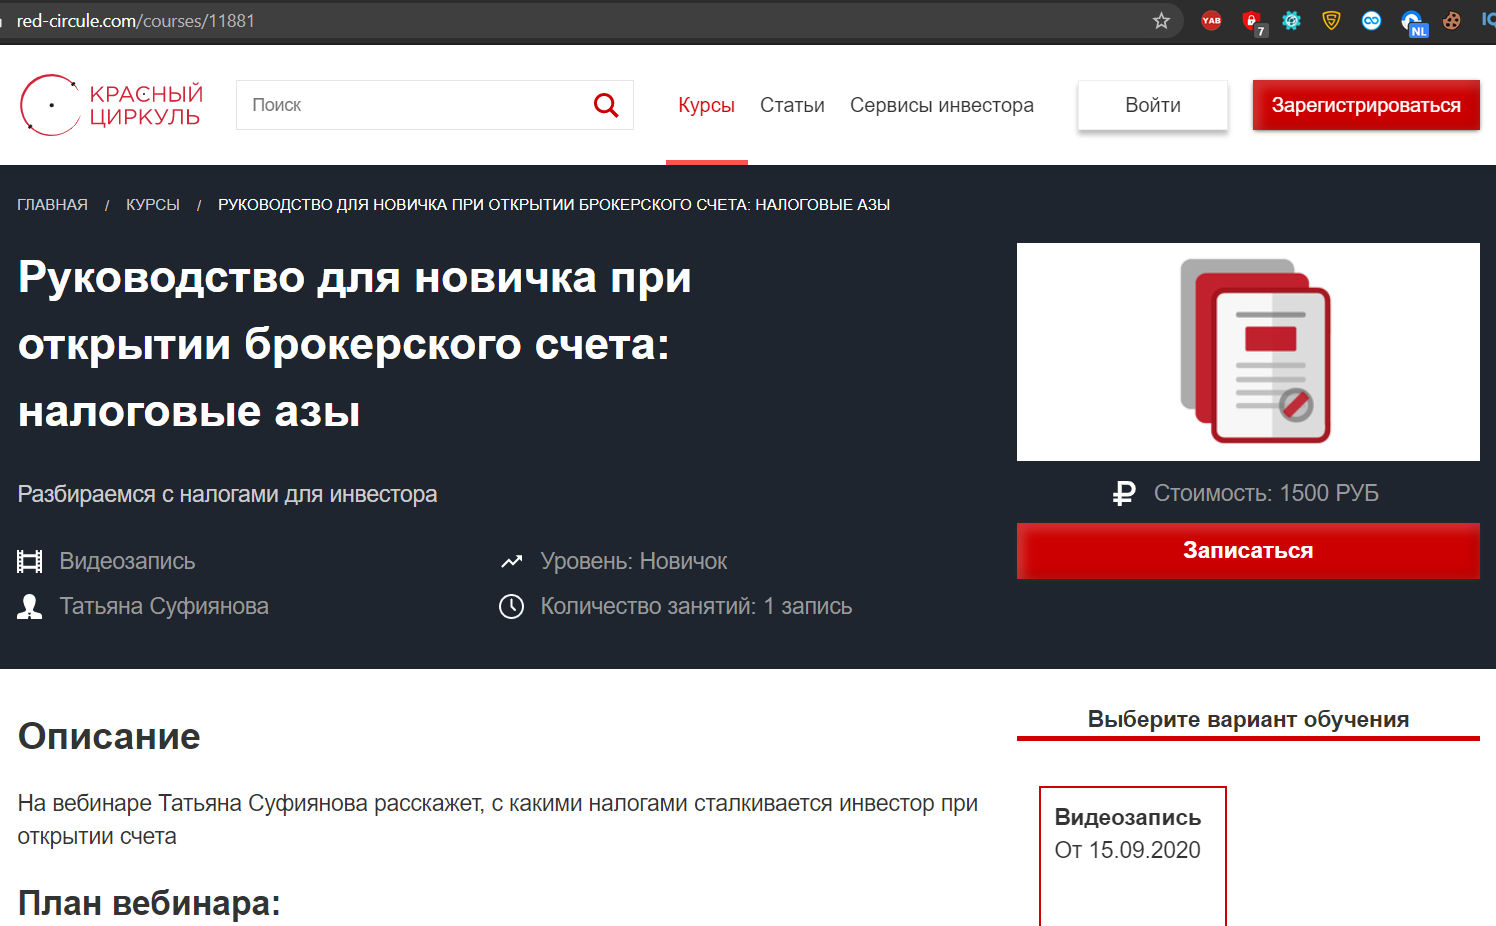The height and width of the screenshot is (926, 1496).
Task: Click the Уровень: Новичок text
Action: click(x=634, y=562)
